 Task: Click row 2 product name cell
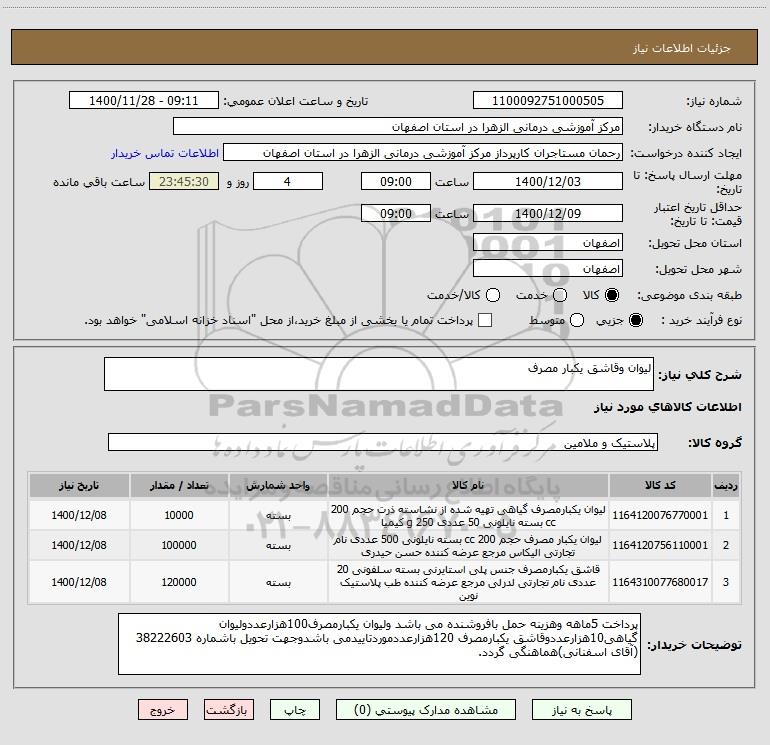click(x=468, y=545)
